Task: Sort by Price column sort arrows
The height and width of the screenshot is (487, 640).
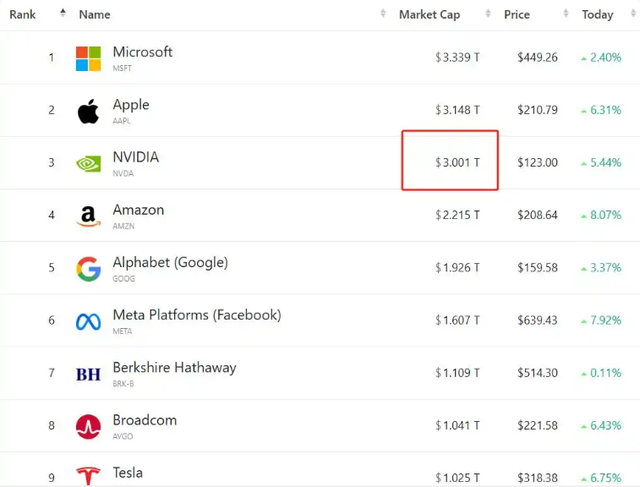Action: (566, 13)
